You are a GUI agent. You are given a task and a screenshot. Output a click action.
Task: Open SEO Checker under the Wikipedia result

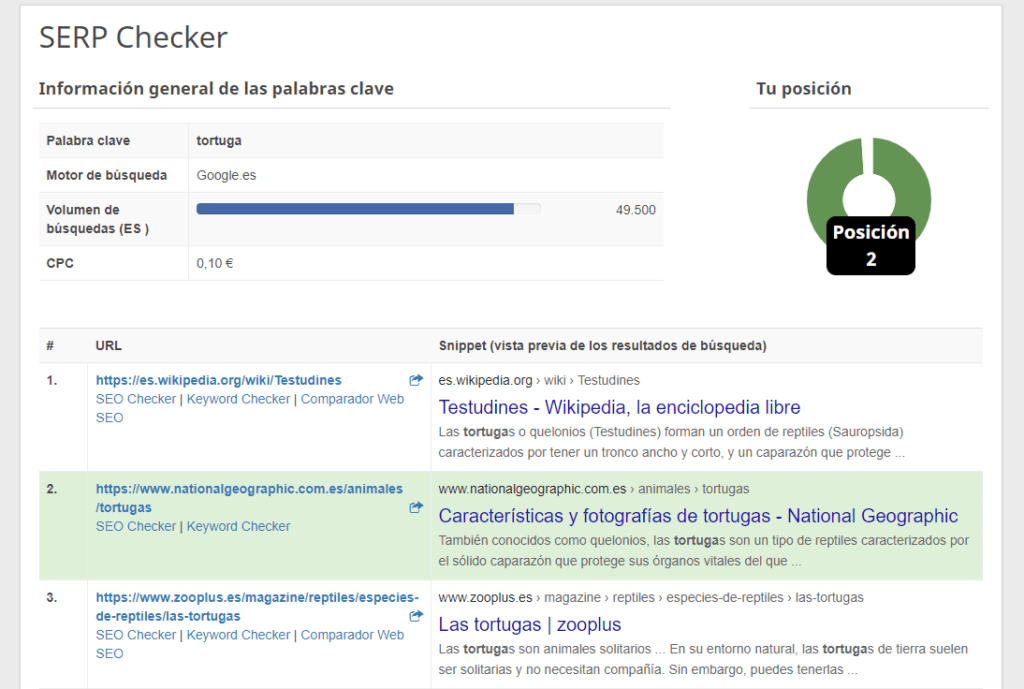tap(135, 398)
